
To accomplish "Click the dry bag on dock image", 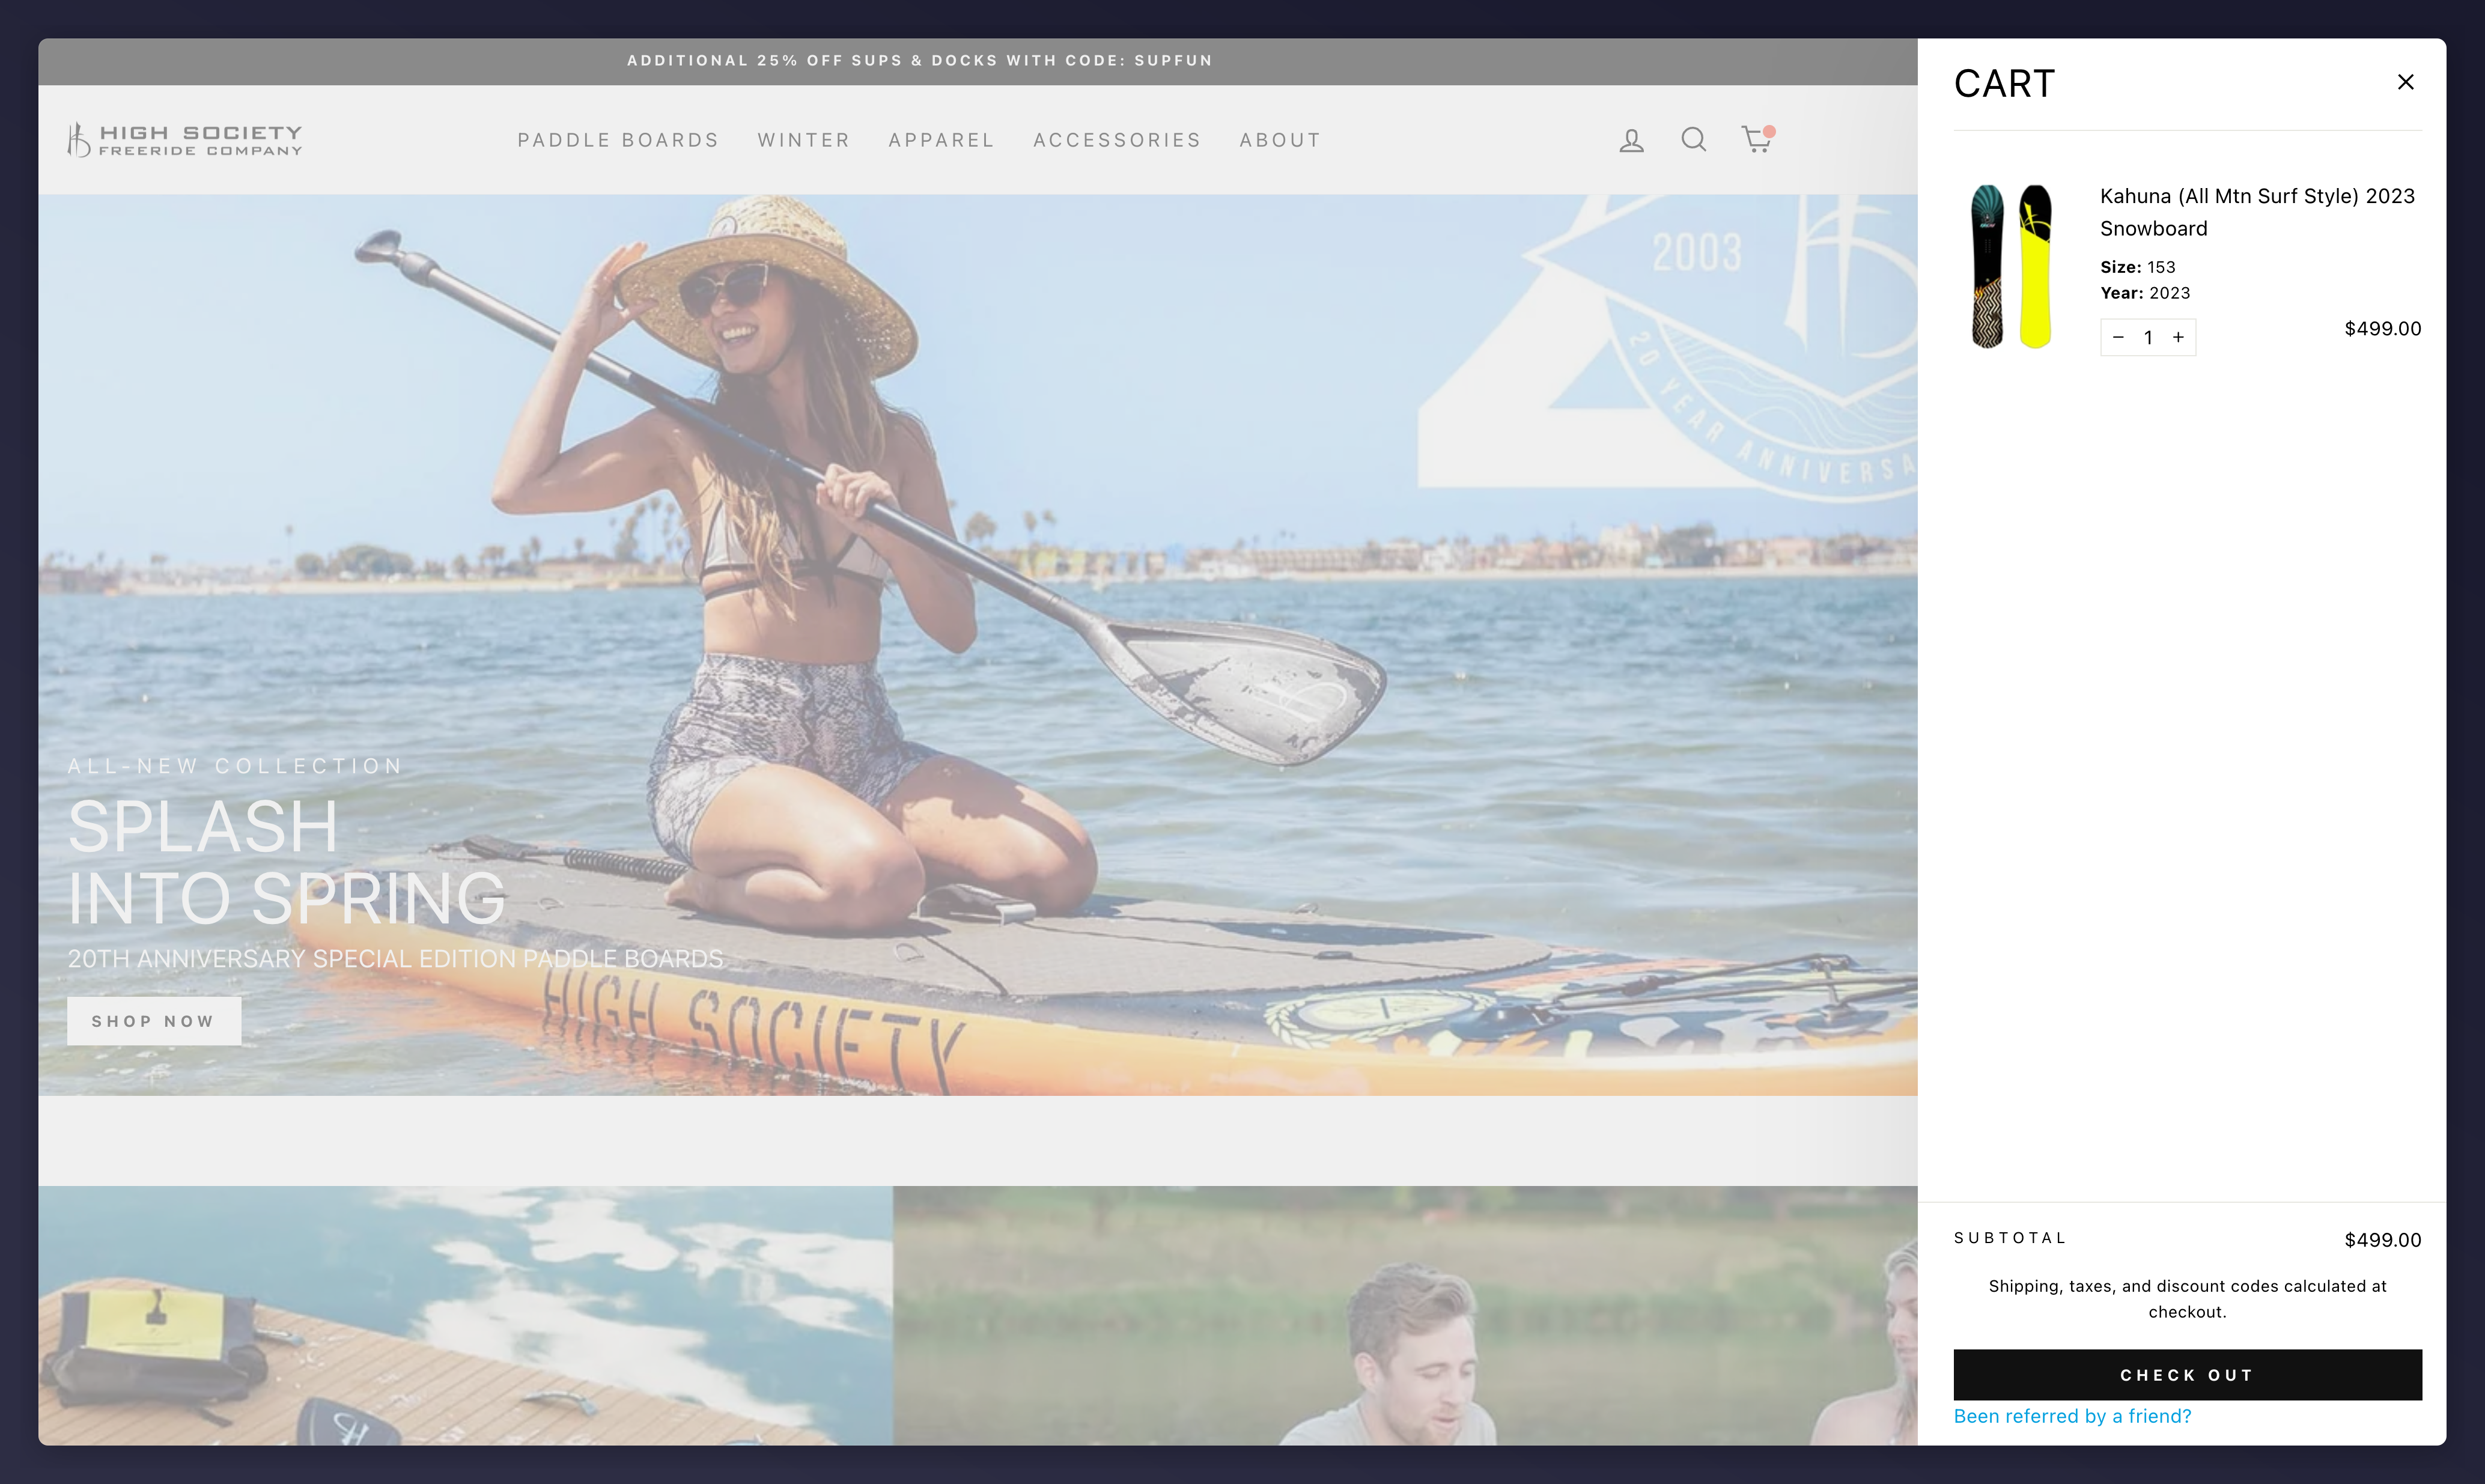I will [465, 1315].
